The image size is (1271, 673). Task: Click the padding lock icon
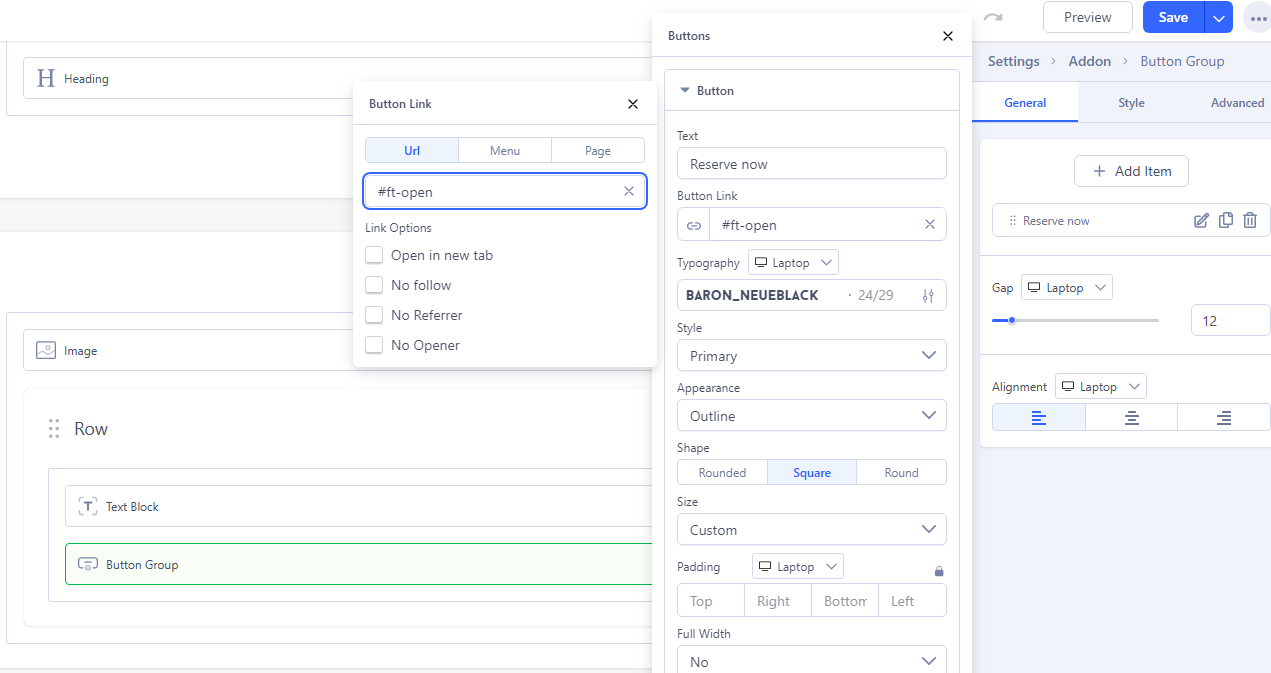pyautogui.click(x=939, y=571)
